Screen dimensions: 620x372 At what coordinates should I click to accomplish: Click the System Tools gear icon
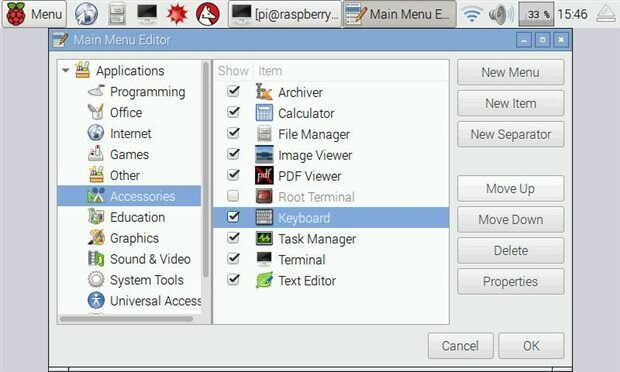coord(96,279)
